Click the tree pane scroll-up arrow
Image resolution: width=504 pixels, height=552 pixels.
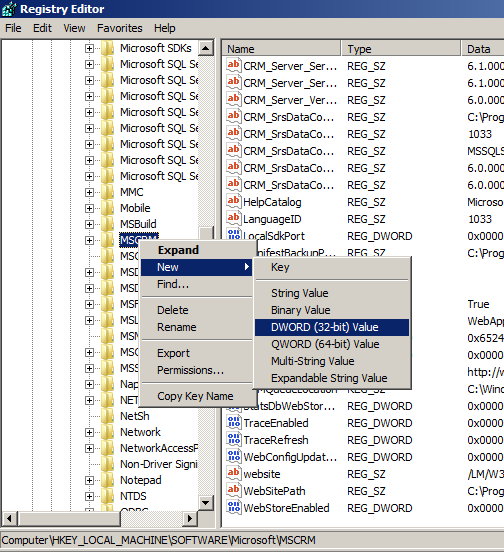tap(206, 48)
